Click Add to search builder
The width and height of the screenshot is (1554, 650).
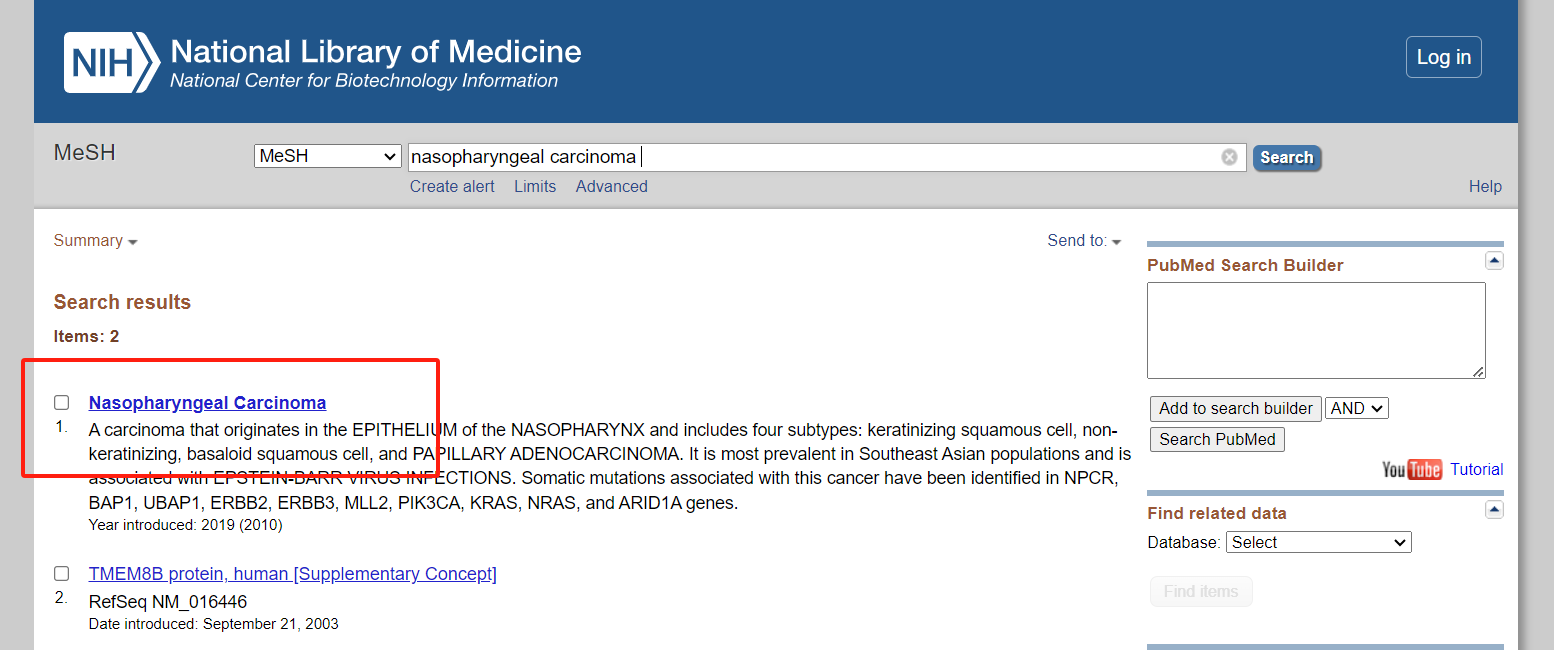1235,408
